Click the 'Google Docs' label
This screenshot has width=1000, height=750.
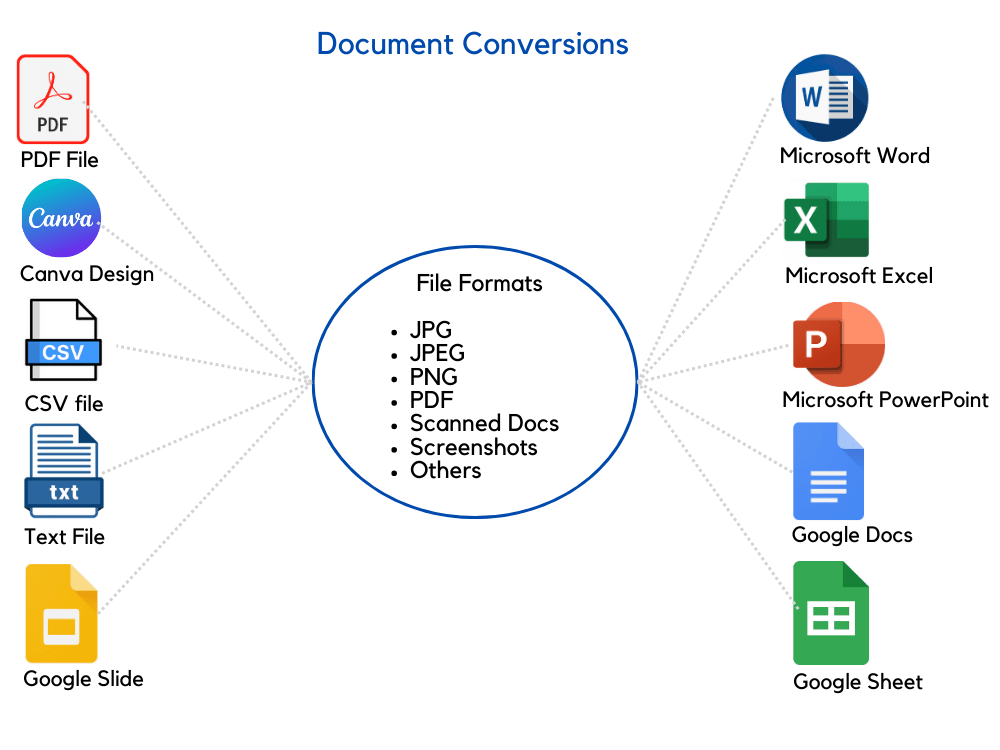click(852, 535)
